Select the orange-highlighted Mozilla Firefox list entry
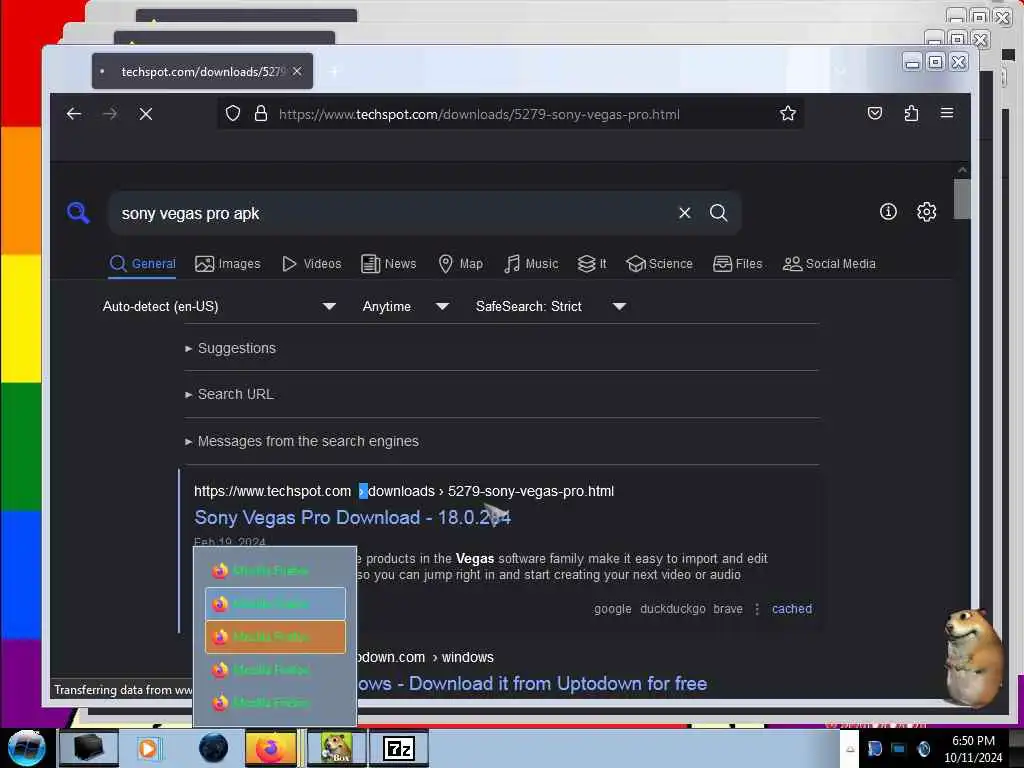This screenshot has width=1024, height=768. click(x=275, y=637)
